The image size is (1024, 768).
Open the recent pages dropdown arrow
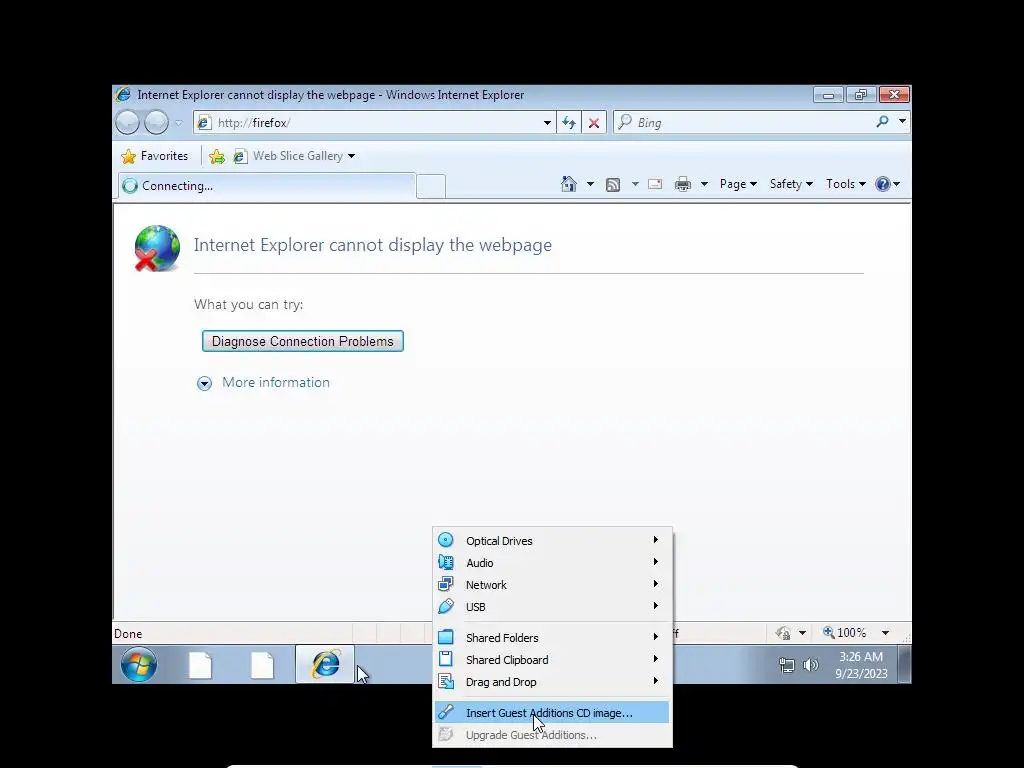point(178,123)
